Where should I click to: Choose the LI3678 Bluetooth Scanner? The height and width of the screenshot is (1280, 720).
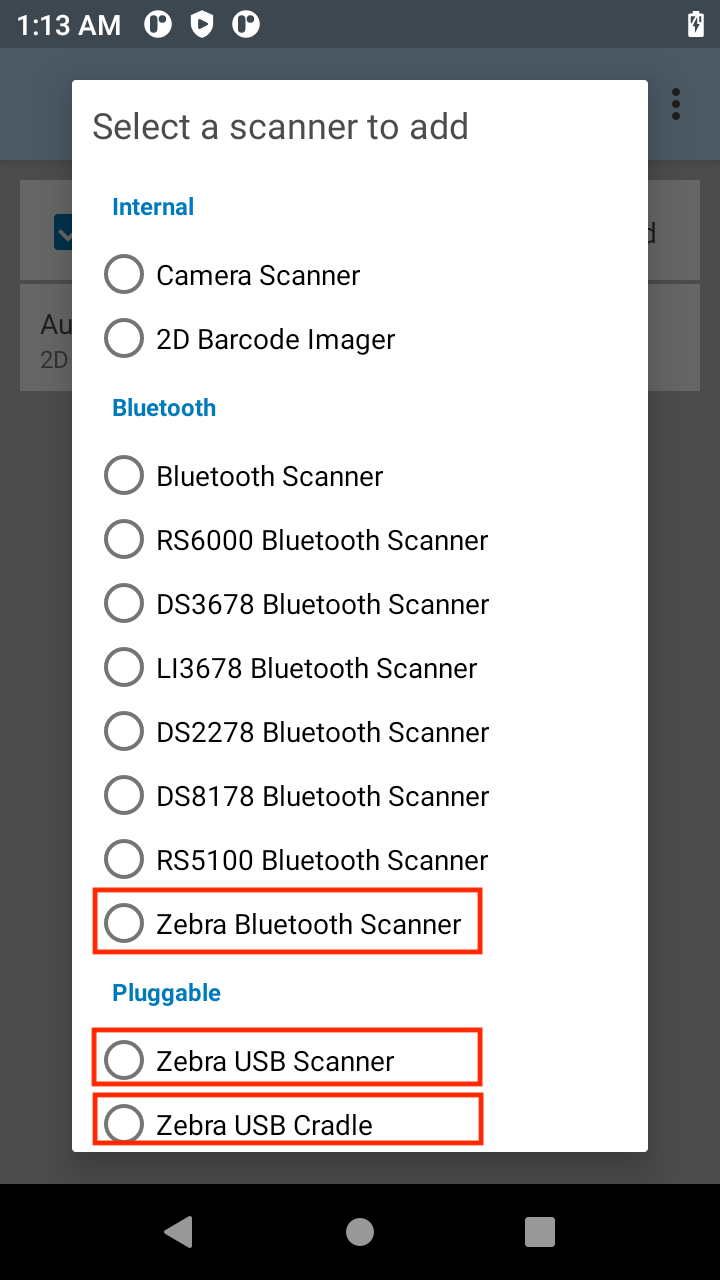[124, 668]
